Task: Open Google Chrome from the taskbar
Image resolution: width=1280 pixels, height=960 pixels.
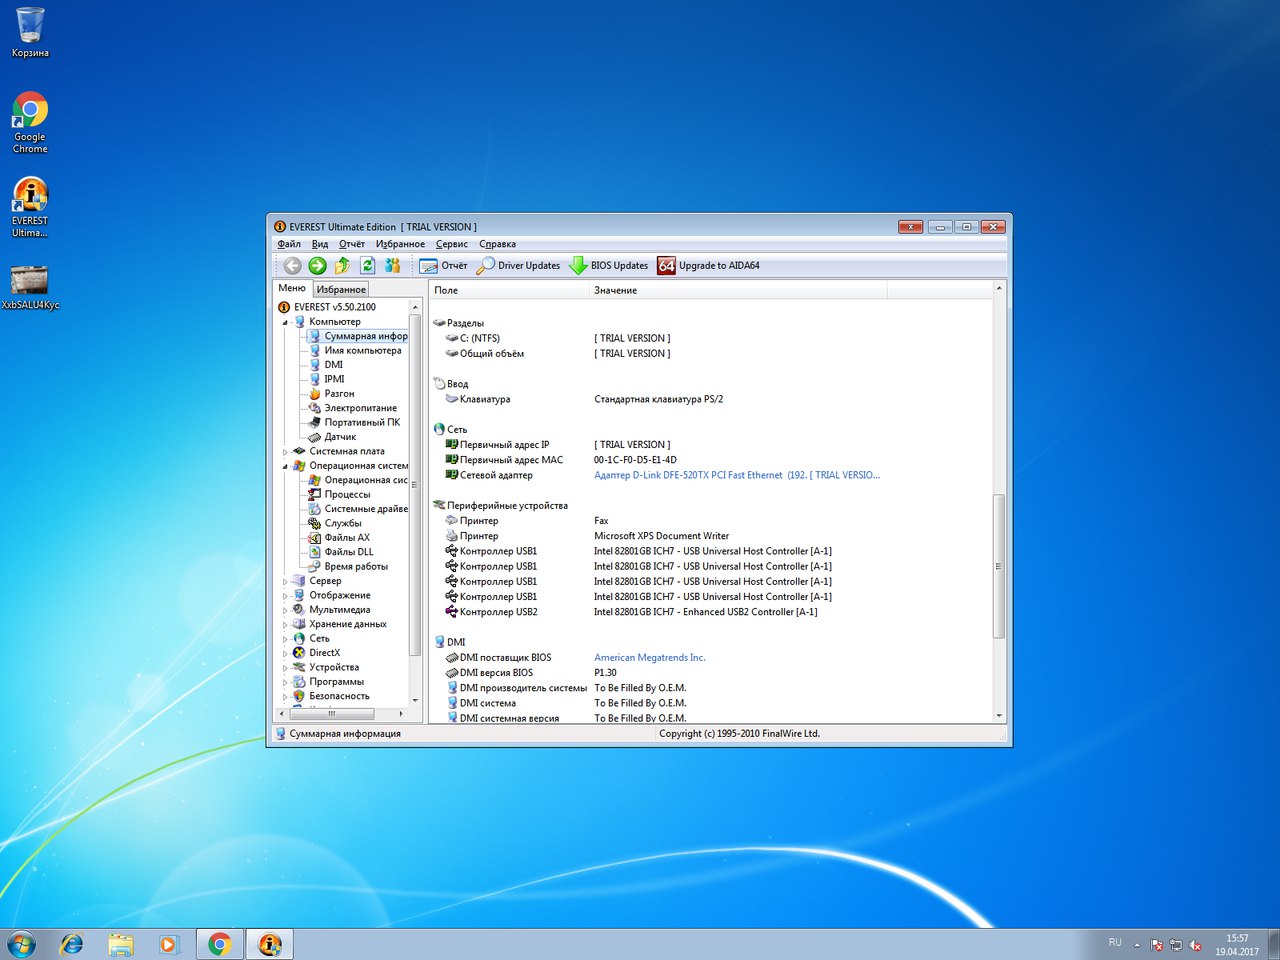Action: coord(220,944)
